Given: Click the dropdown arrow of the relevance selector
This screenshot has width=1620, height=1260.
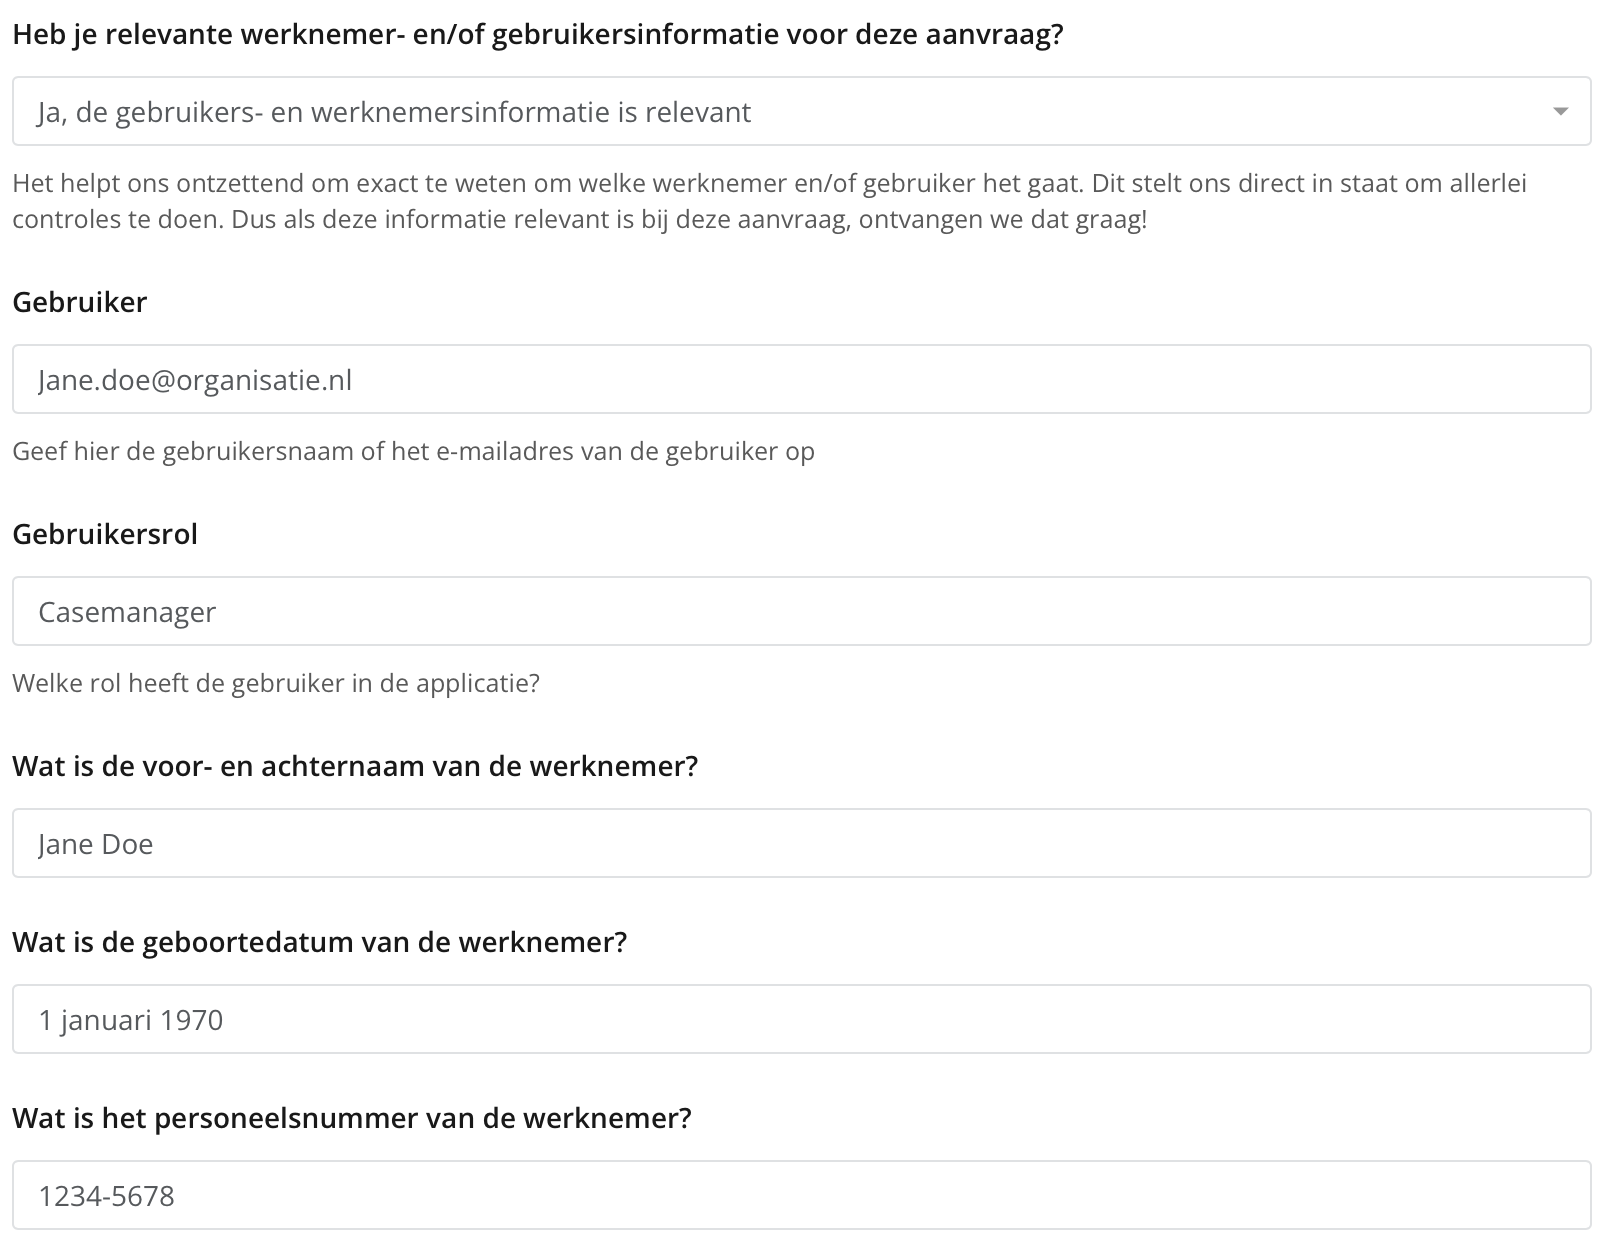Looking at the screenshot, I should (1560, 112).
